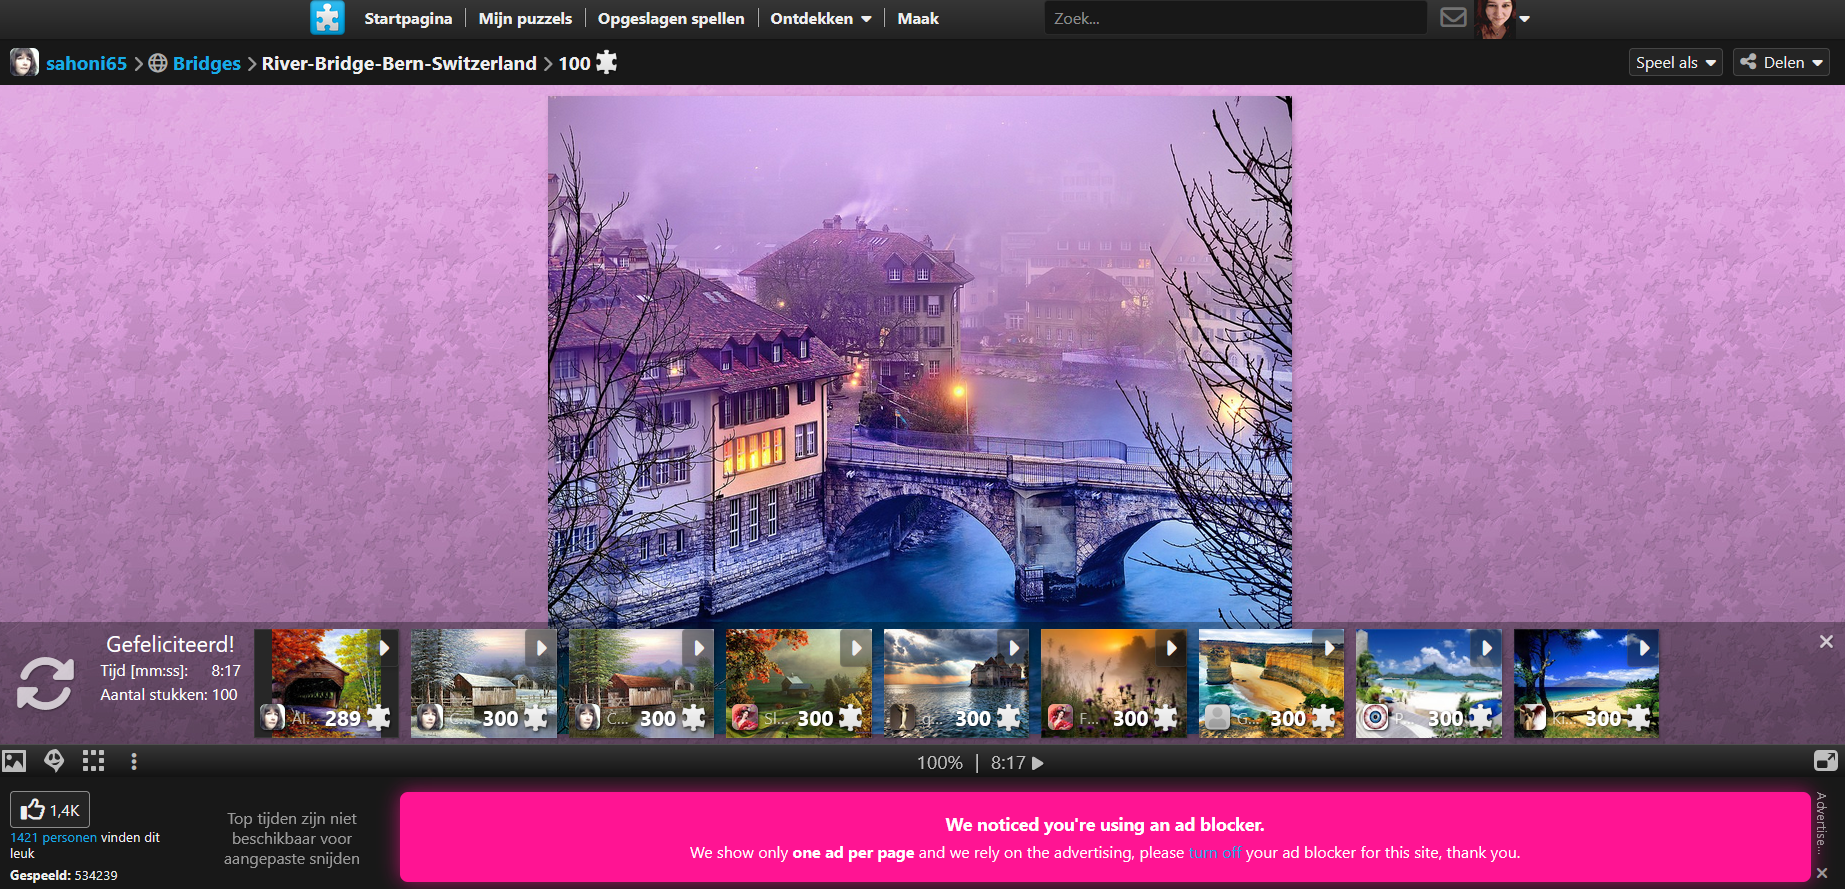The height and width of the screenshot is (889, 1845).
Task: Go to Mijn puzzels
Action: pos(525,18)
